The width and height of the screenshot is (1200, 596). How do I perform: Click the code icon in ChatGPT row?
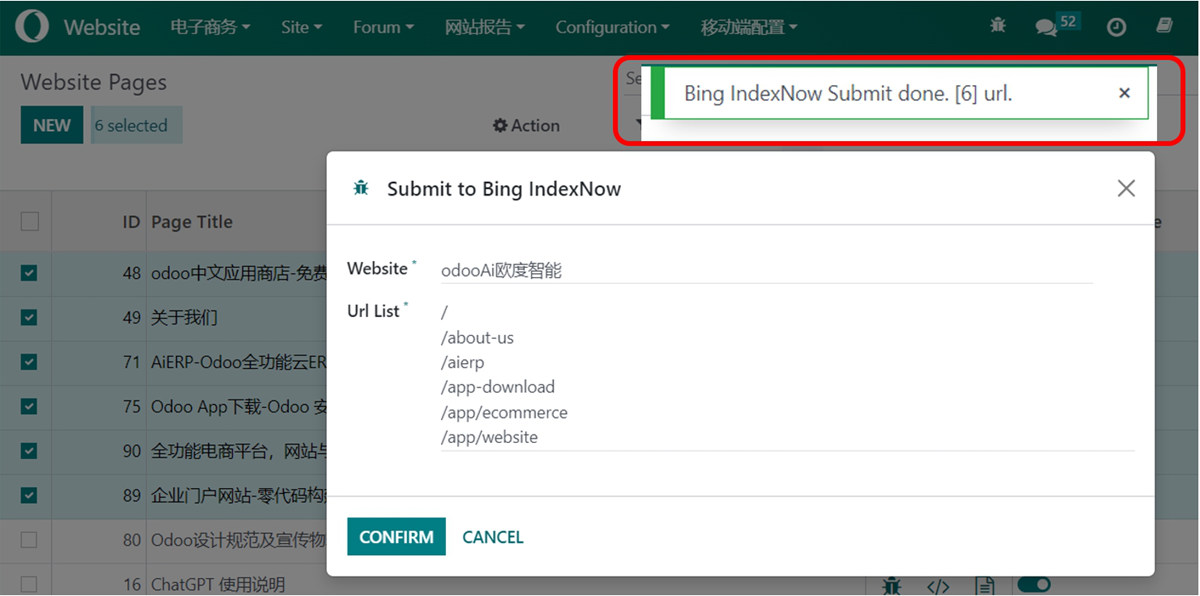[x=938, y=585]
